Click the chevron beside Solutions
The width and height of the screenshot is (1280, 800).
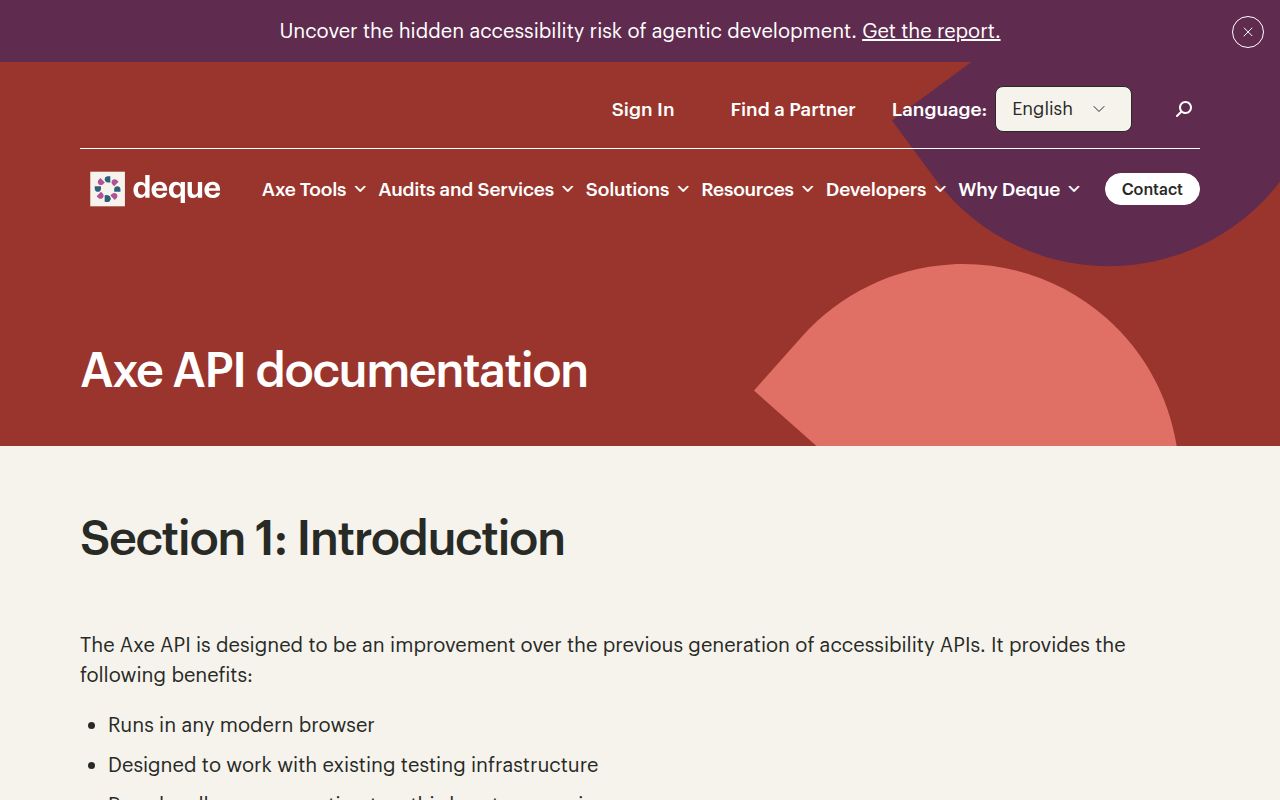click(x=683, y=189)
